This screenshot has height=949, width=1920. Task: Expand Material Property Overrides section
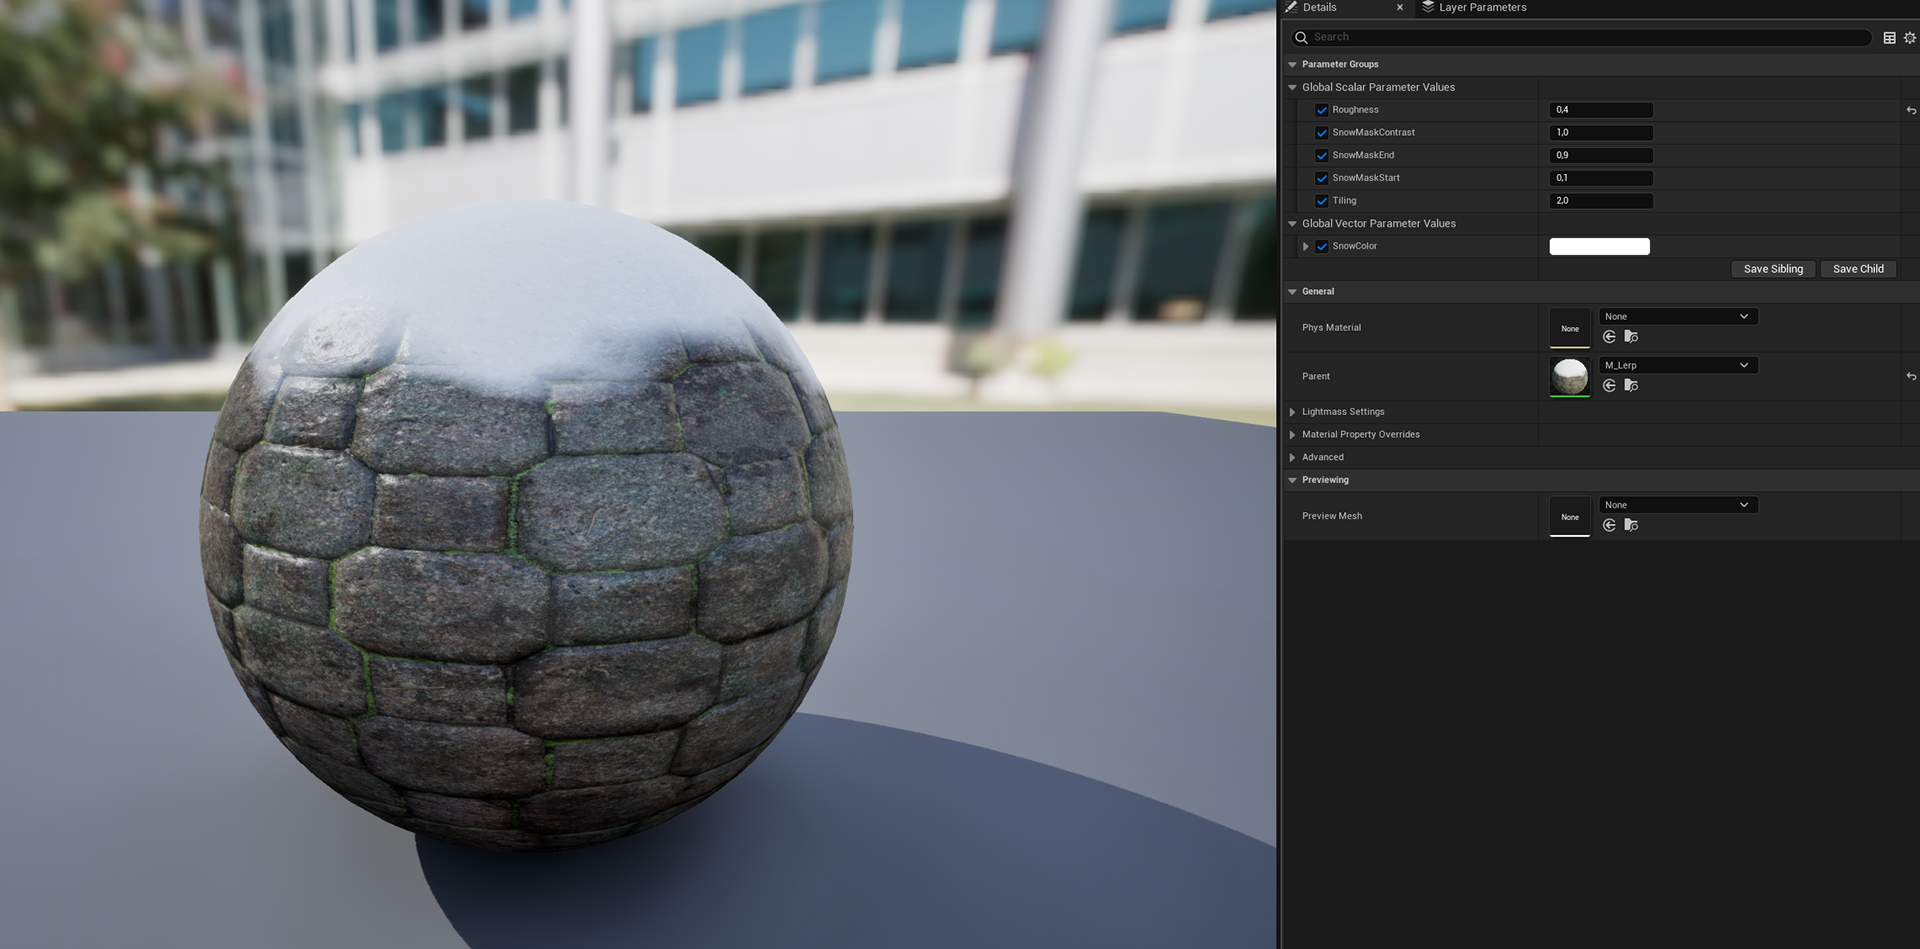click(x=1292, y=435)
